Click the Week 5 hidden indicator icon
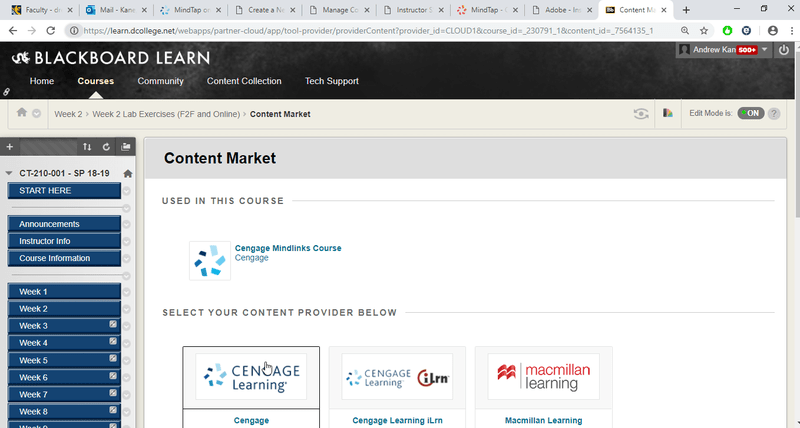The image size is (800, 428). pos(113,358)
